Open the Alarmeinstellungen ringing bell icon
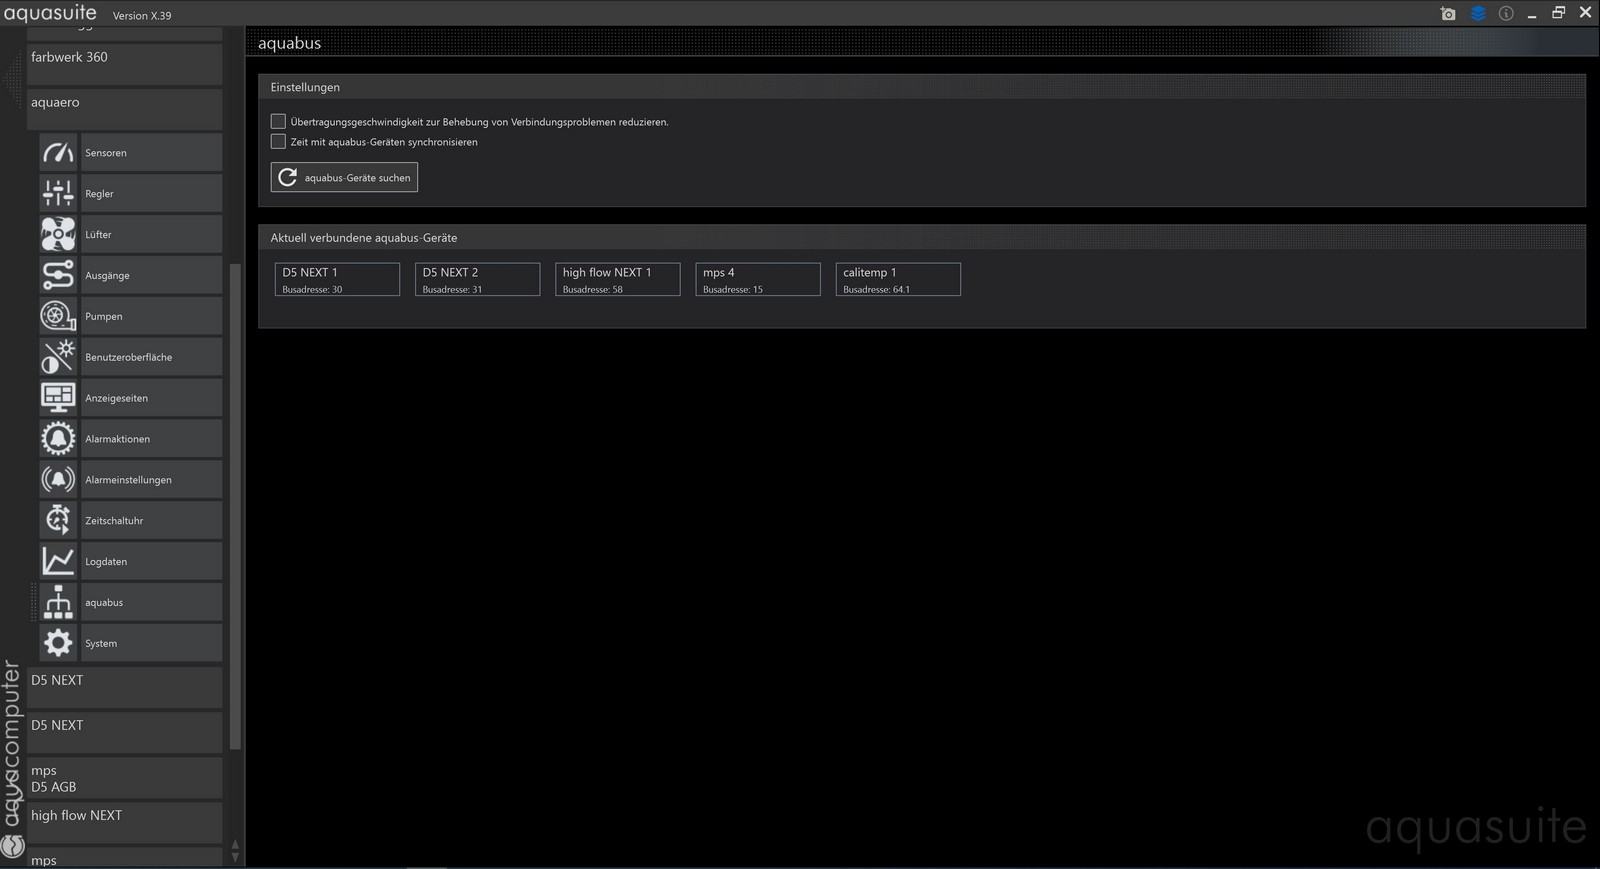Viewport: 1600px width, 869px height. [58, 480]
